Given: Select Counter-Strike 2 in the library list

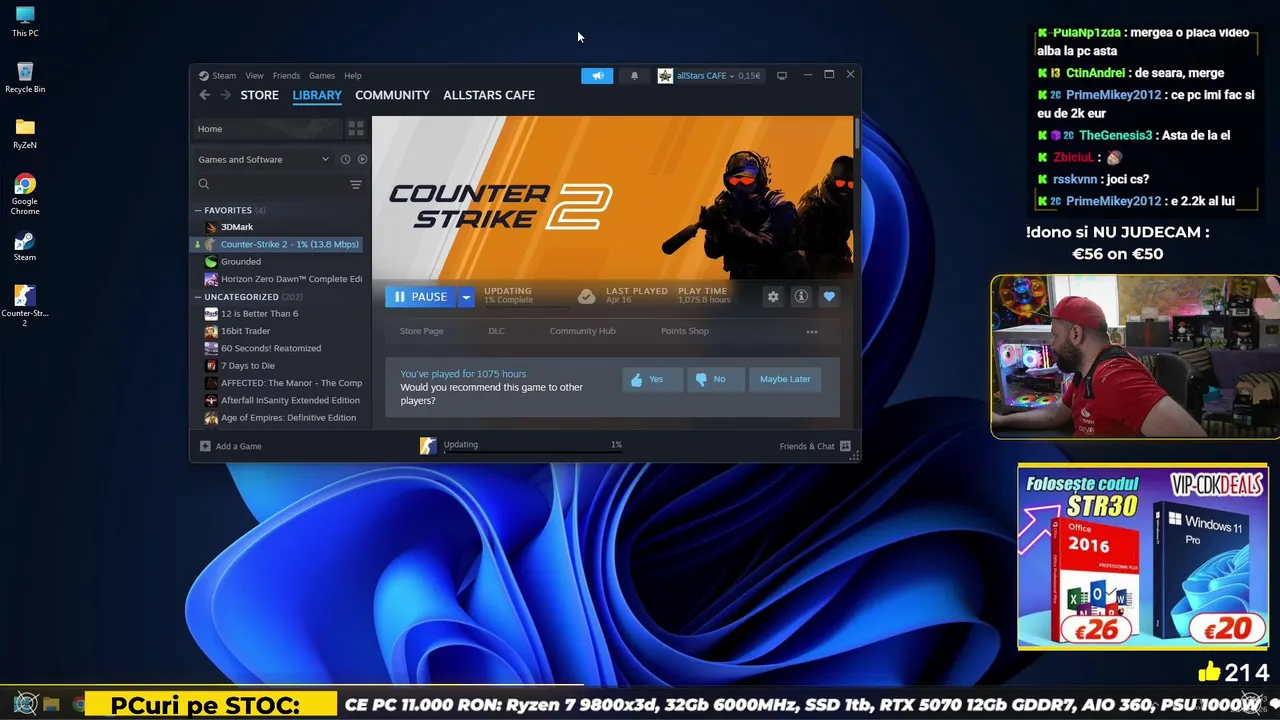Looking at the screenshot, I should point(278,244).
